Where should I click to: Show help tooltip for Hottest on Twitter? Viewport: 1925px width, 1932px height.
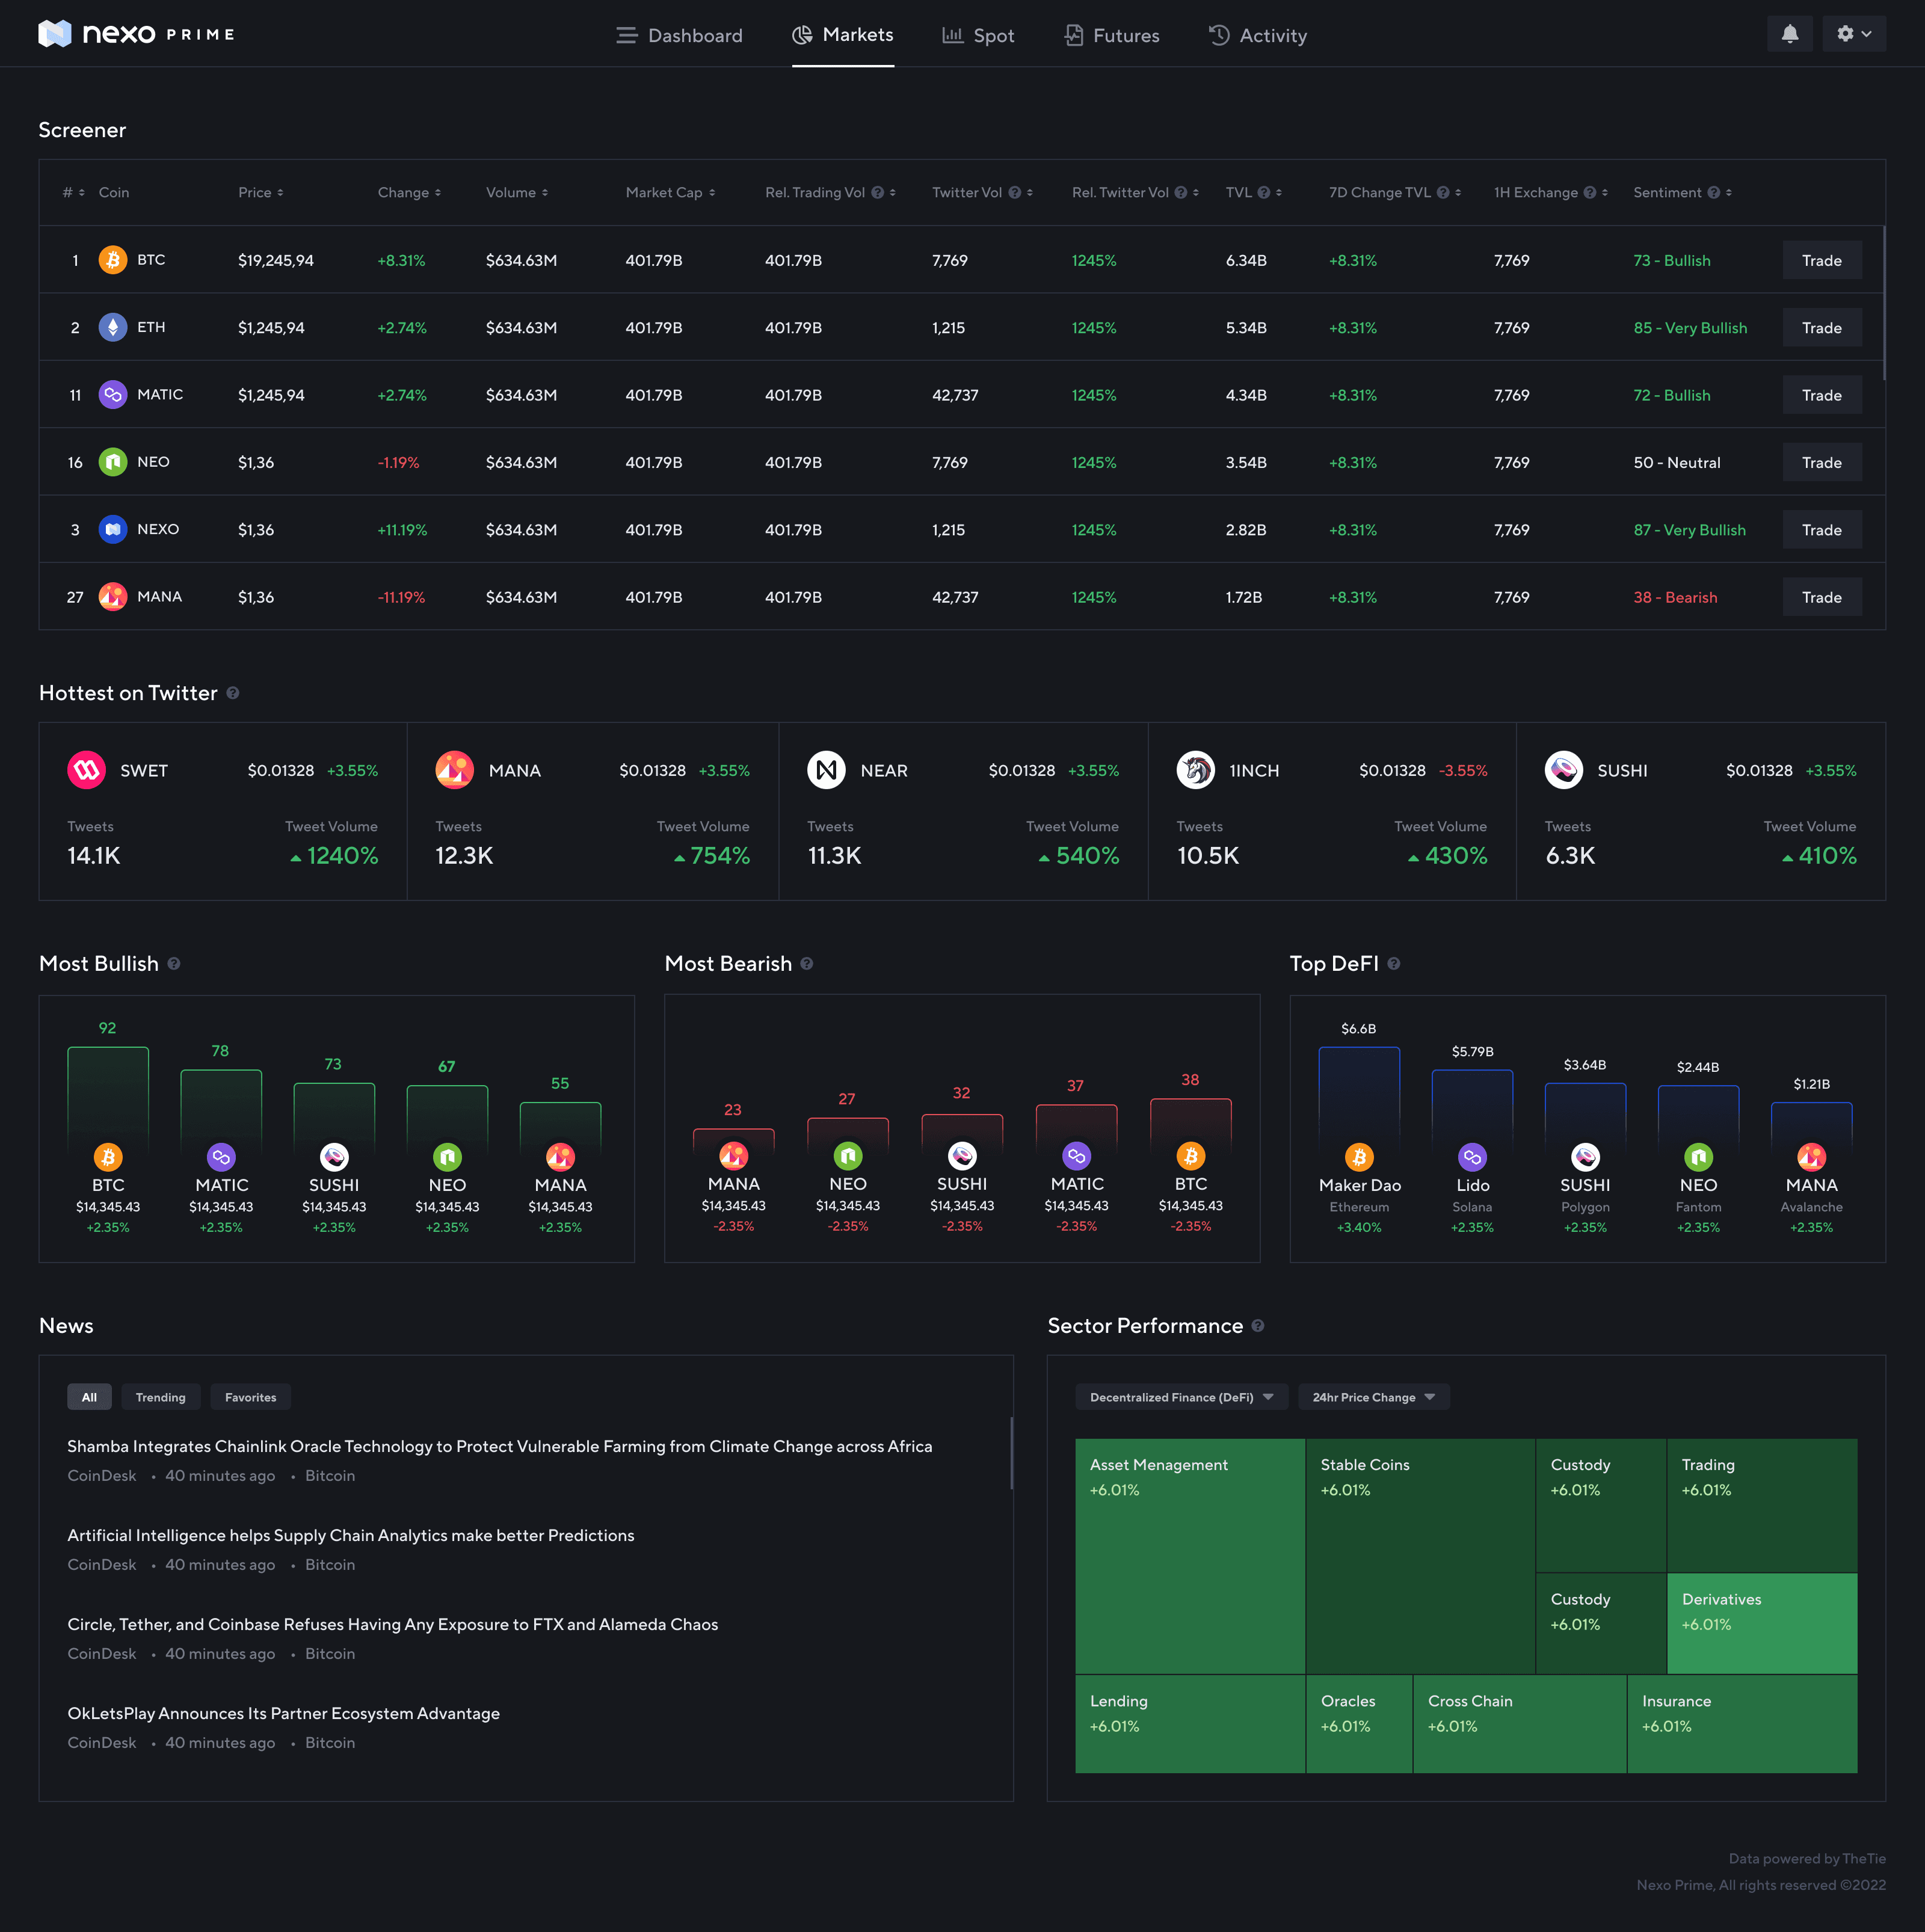pos(233,693)
